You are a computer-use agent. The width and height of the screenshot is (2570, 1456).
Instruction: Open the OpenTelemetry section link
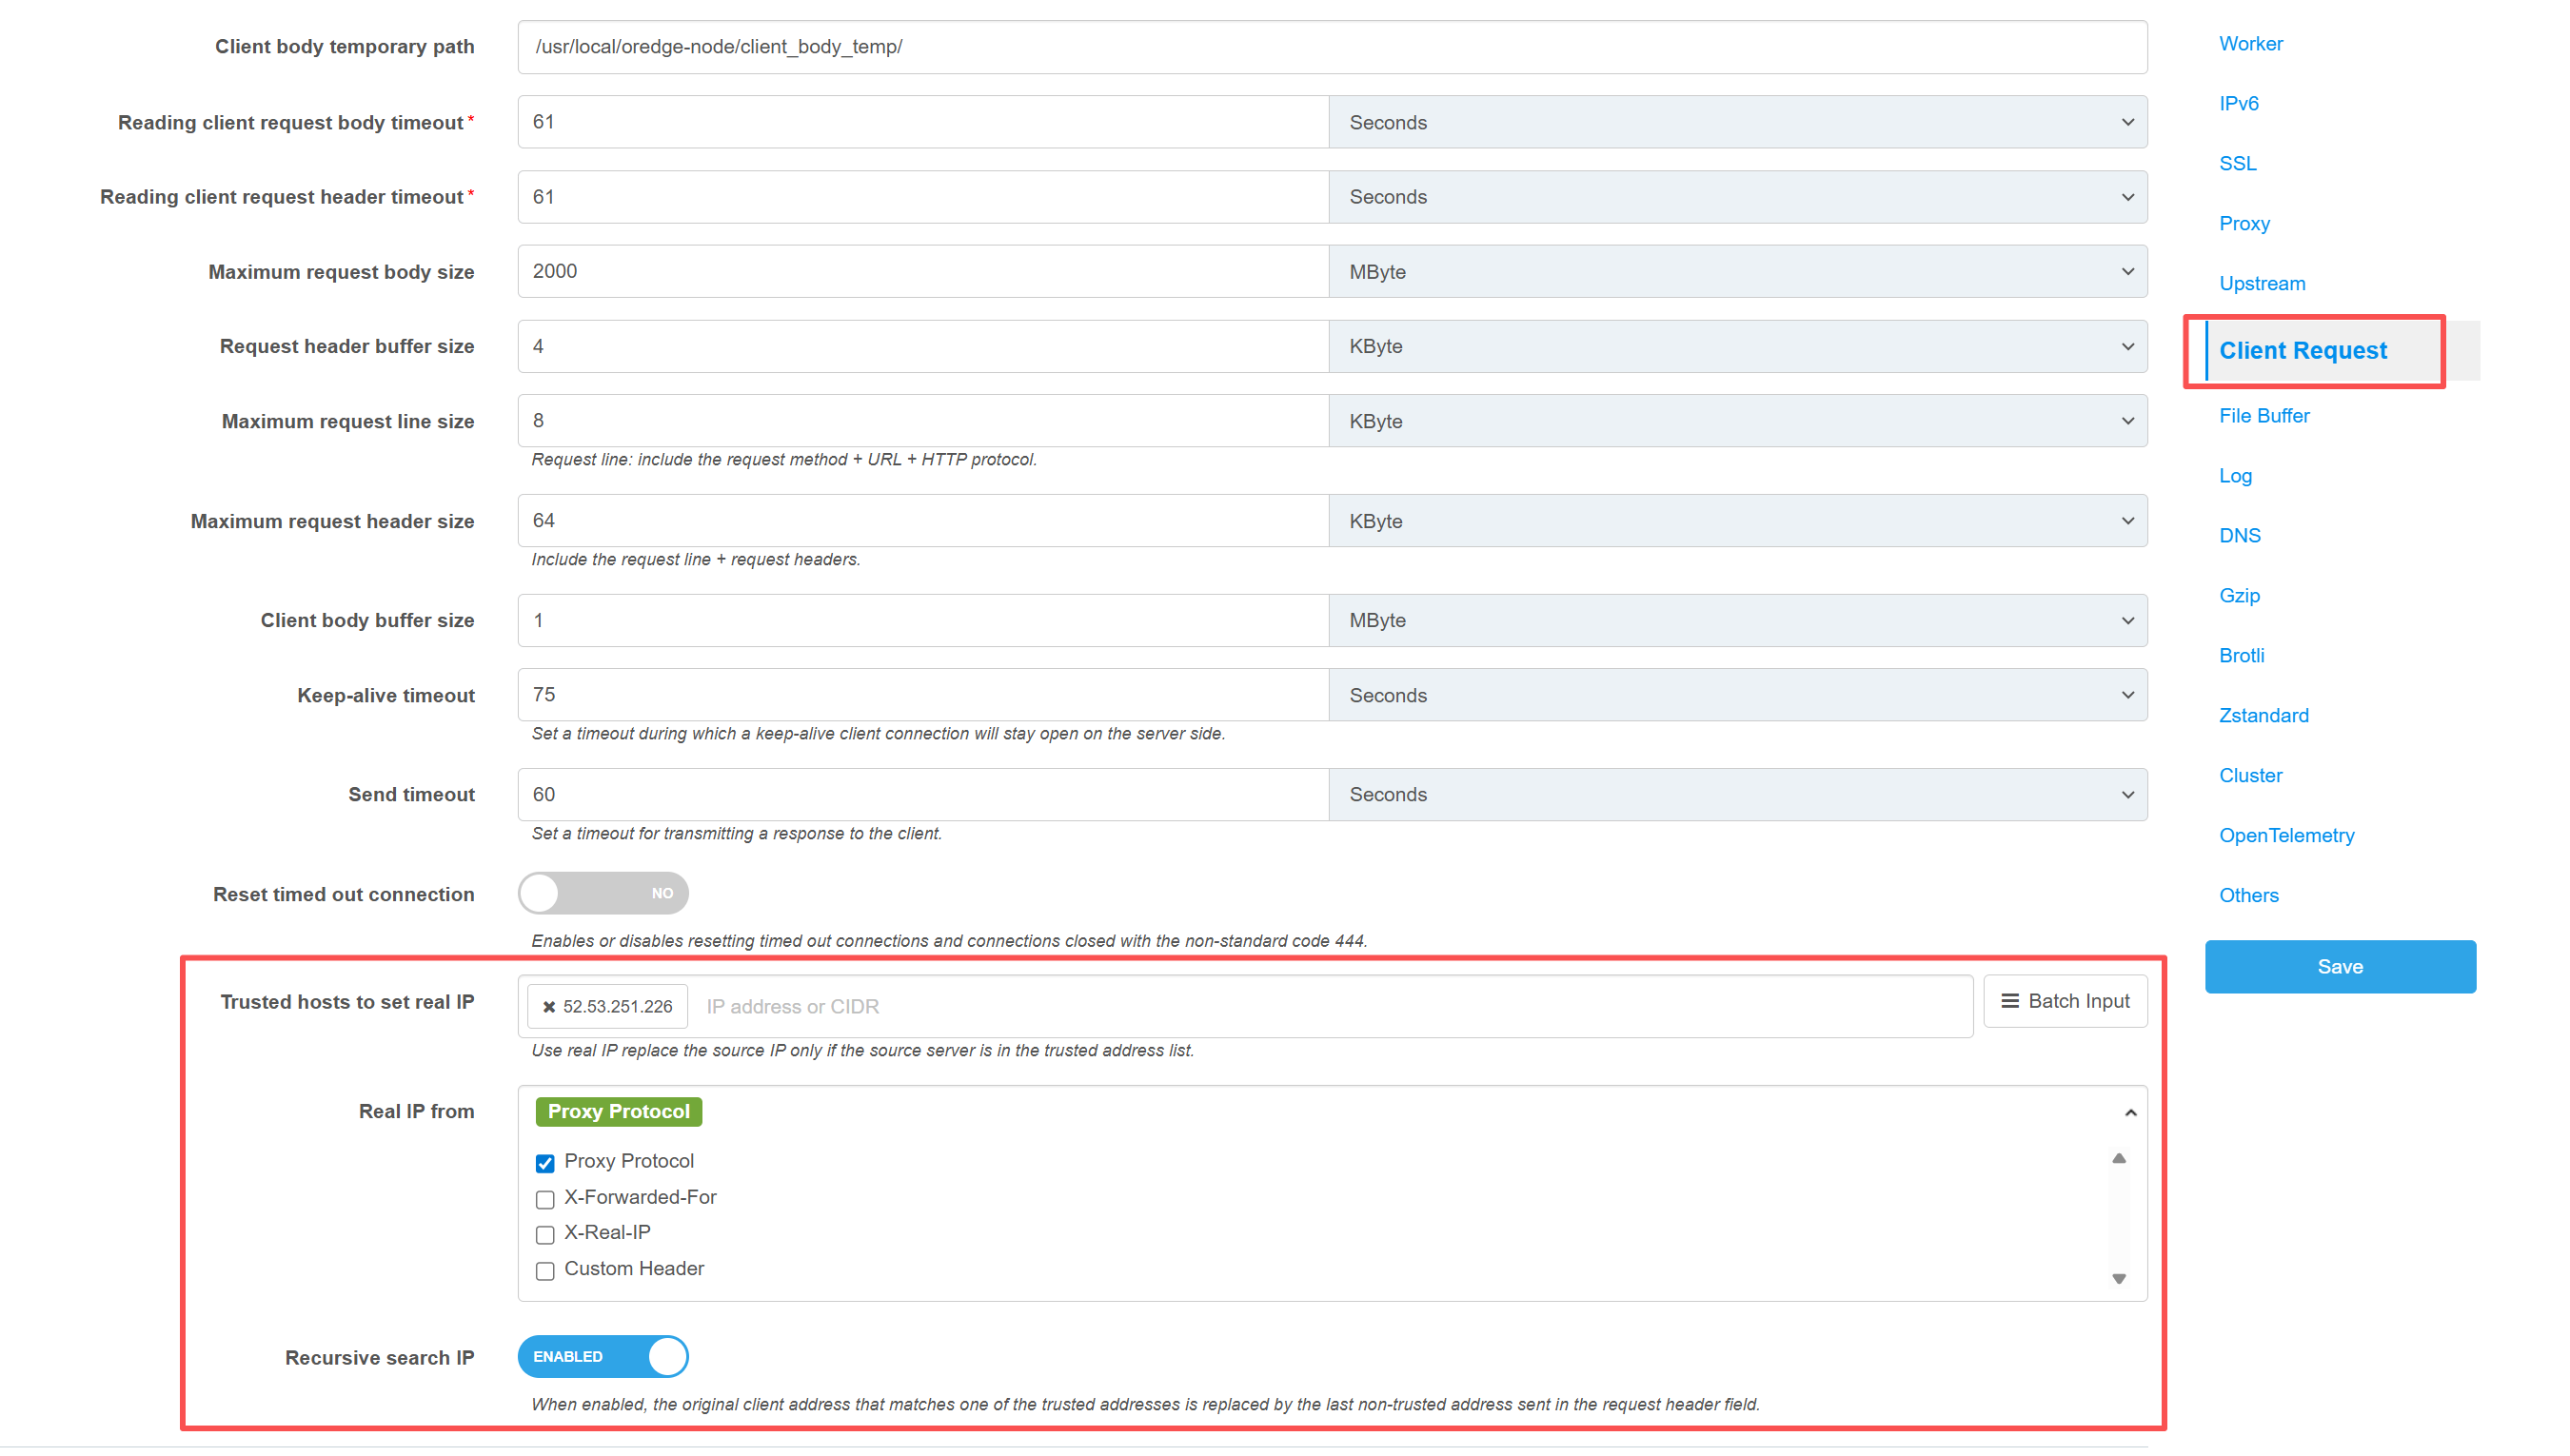[2286, 835]
